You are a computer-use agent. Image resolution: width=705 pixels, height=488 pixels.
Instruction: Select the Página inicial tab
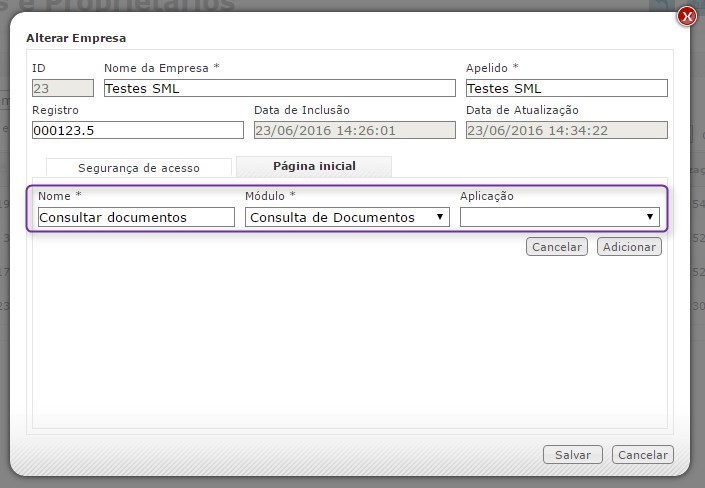(314, 166)
